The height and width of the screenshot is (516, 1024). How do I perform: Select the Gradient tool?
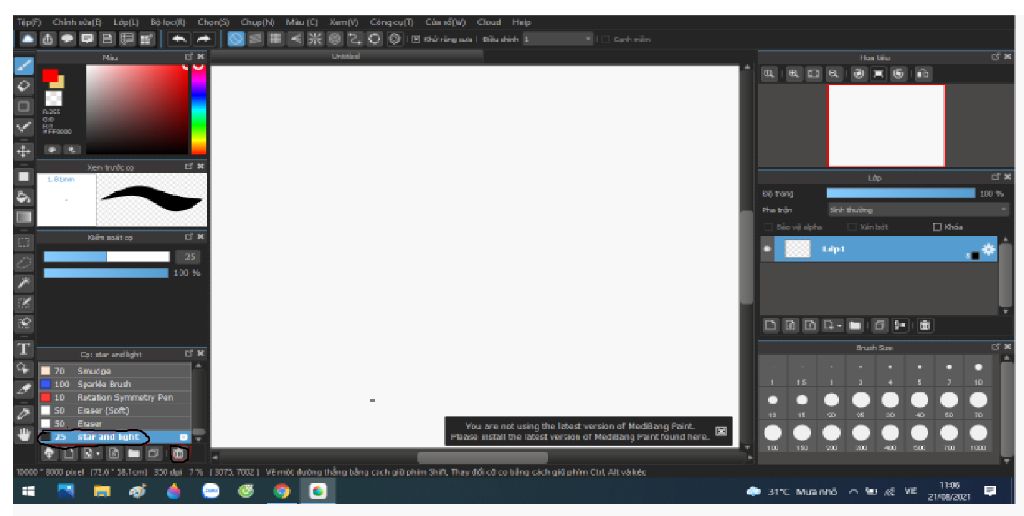tap(24, 218)
